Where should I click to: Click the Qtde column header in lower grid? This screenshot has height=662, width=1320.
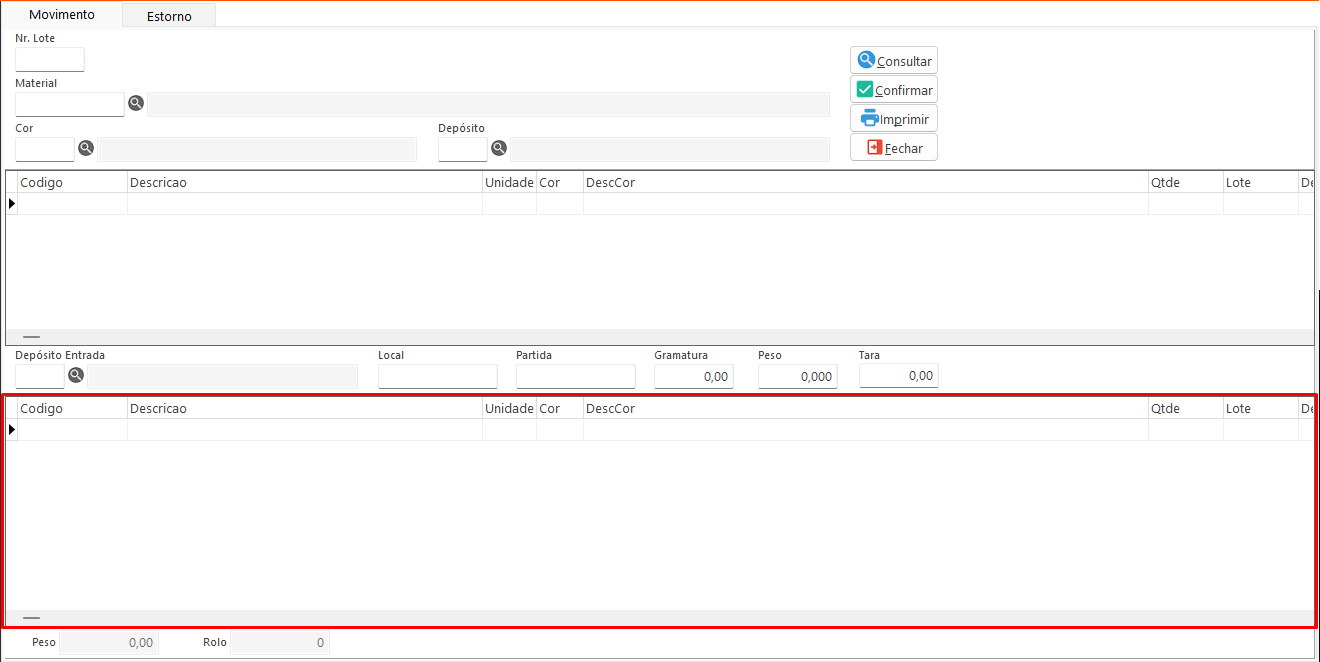pyautogui.click(x=1184, y=408)
